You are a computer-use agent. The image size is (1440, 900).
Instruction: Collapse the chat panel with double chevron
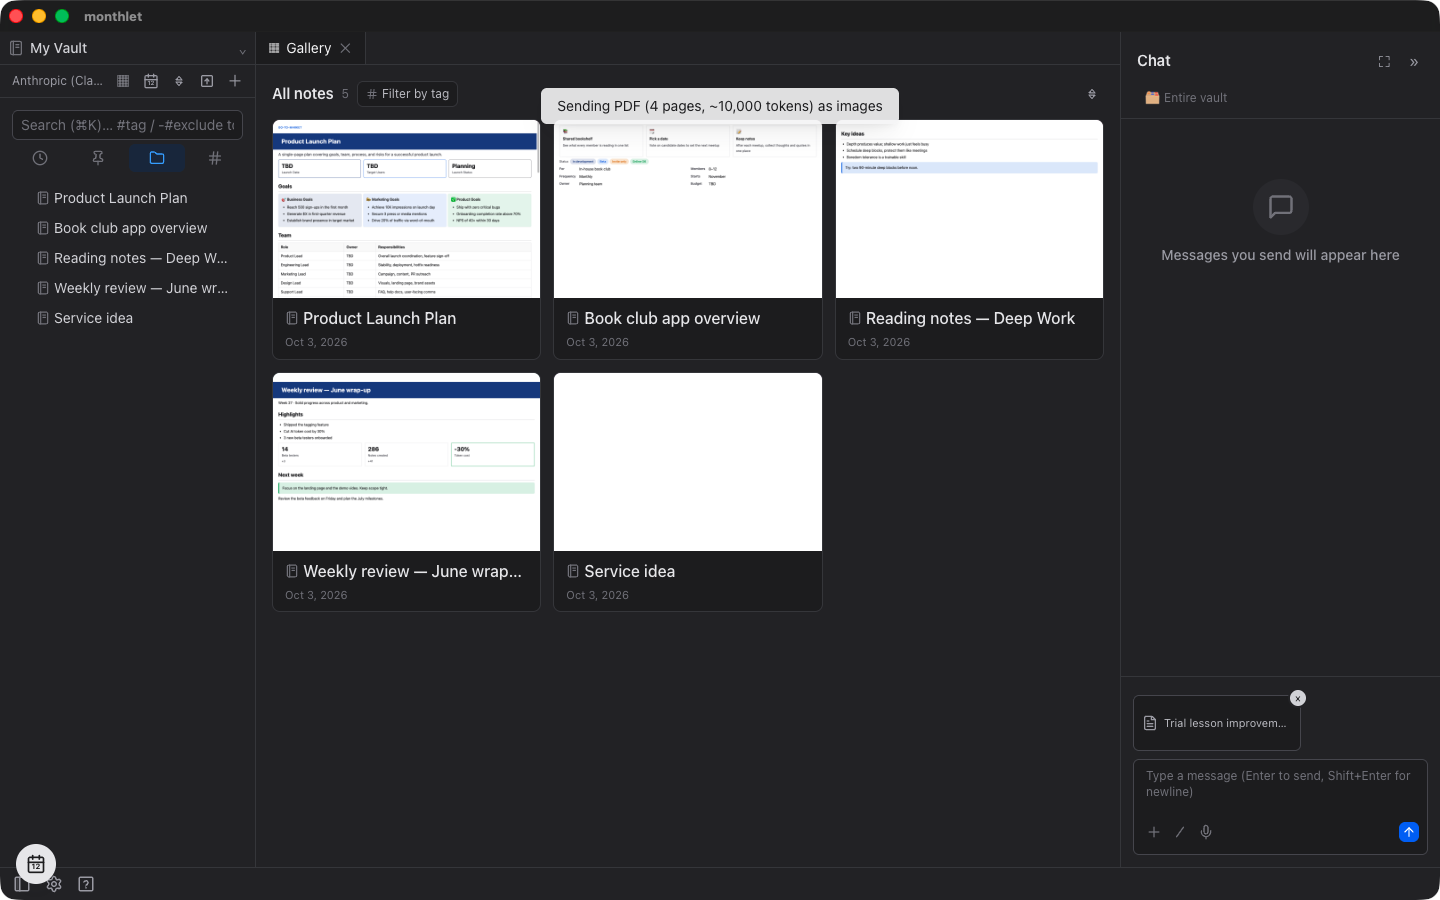[x=1414, y=62]
